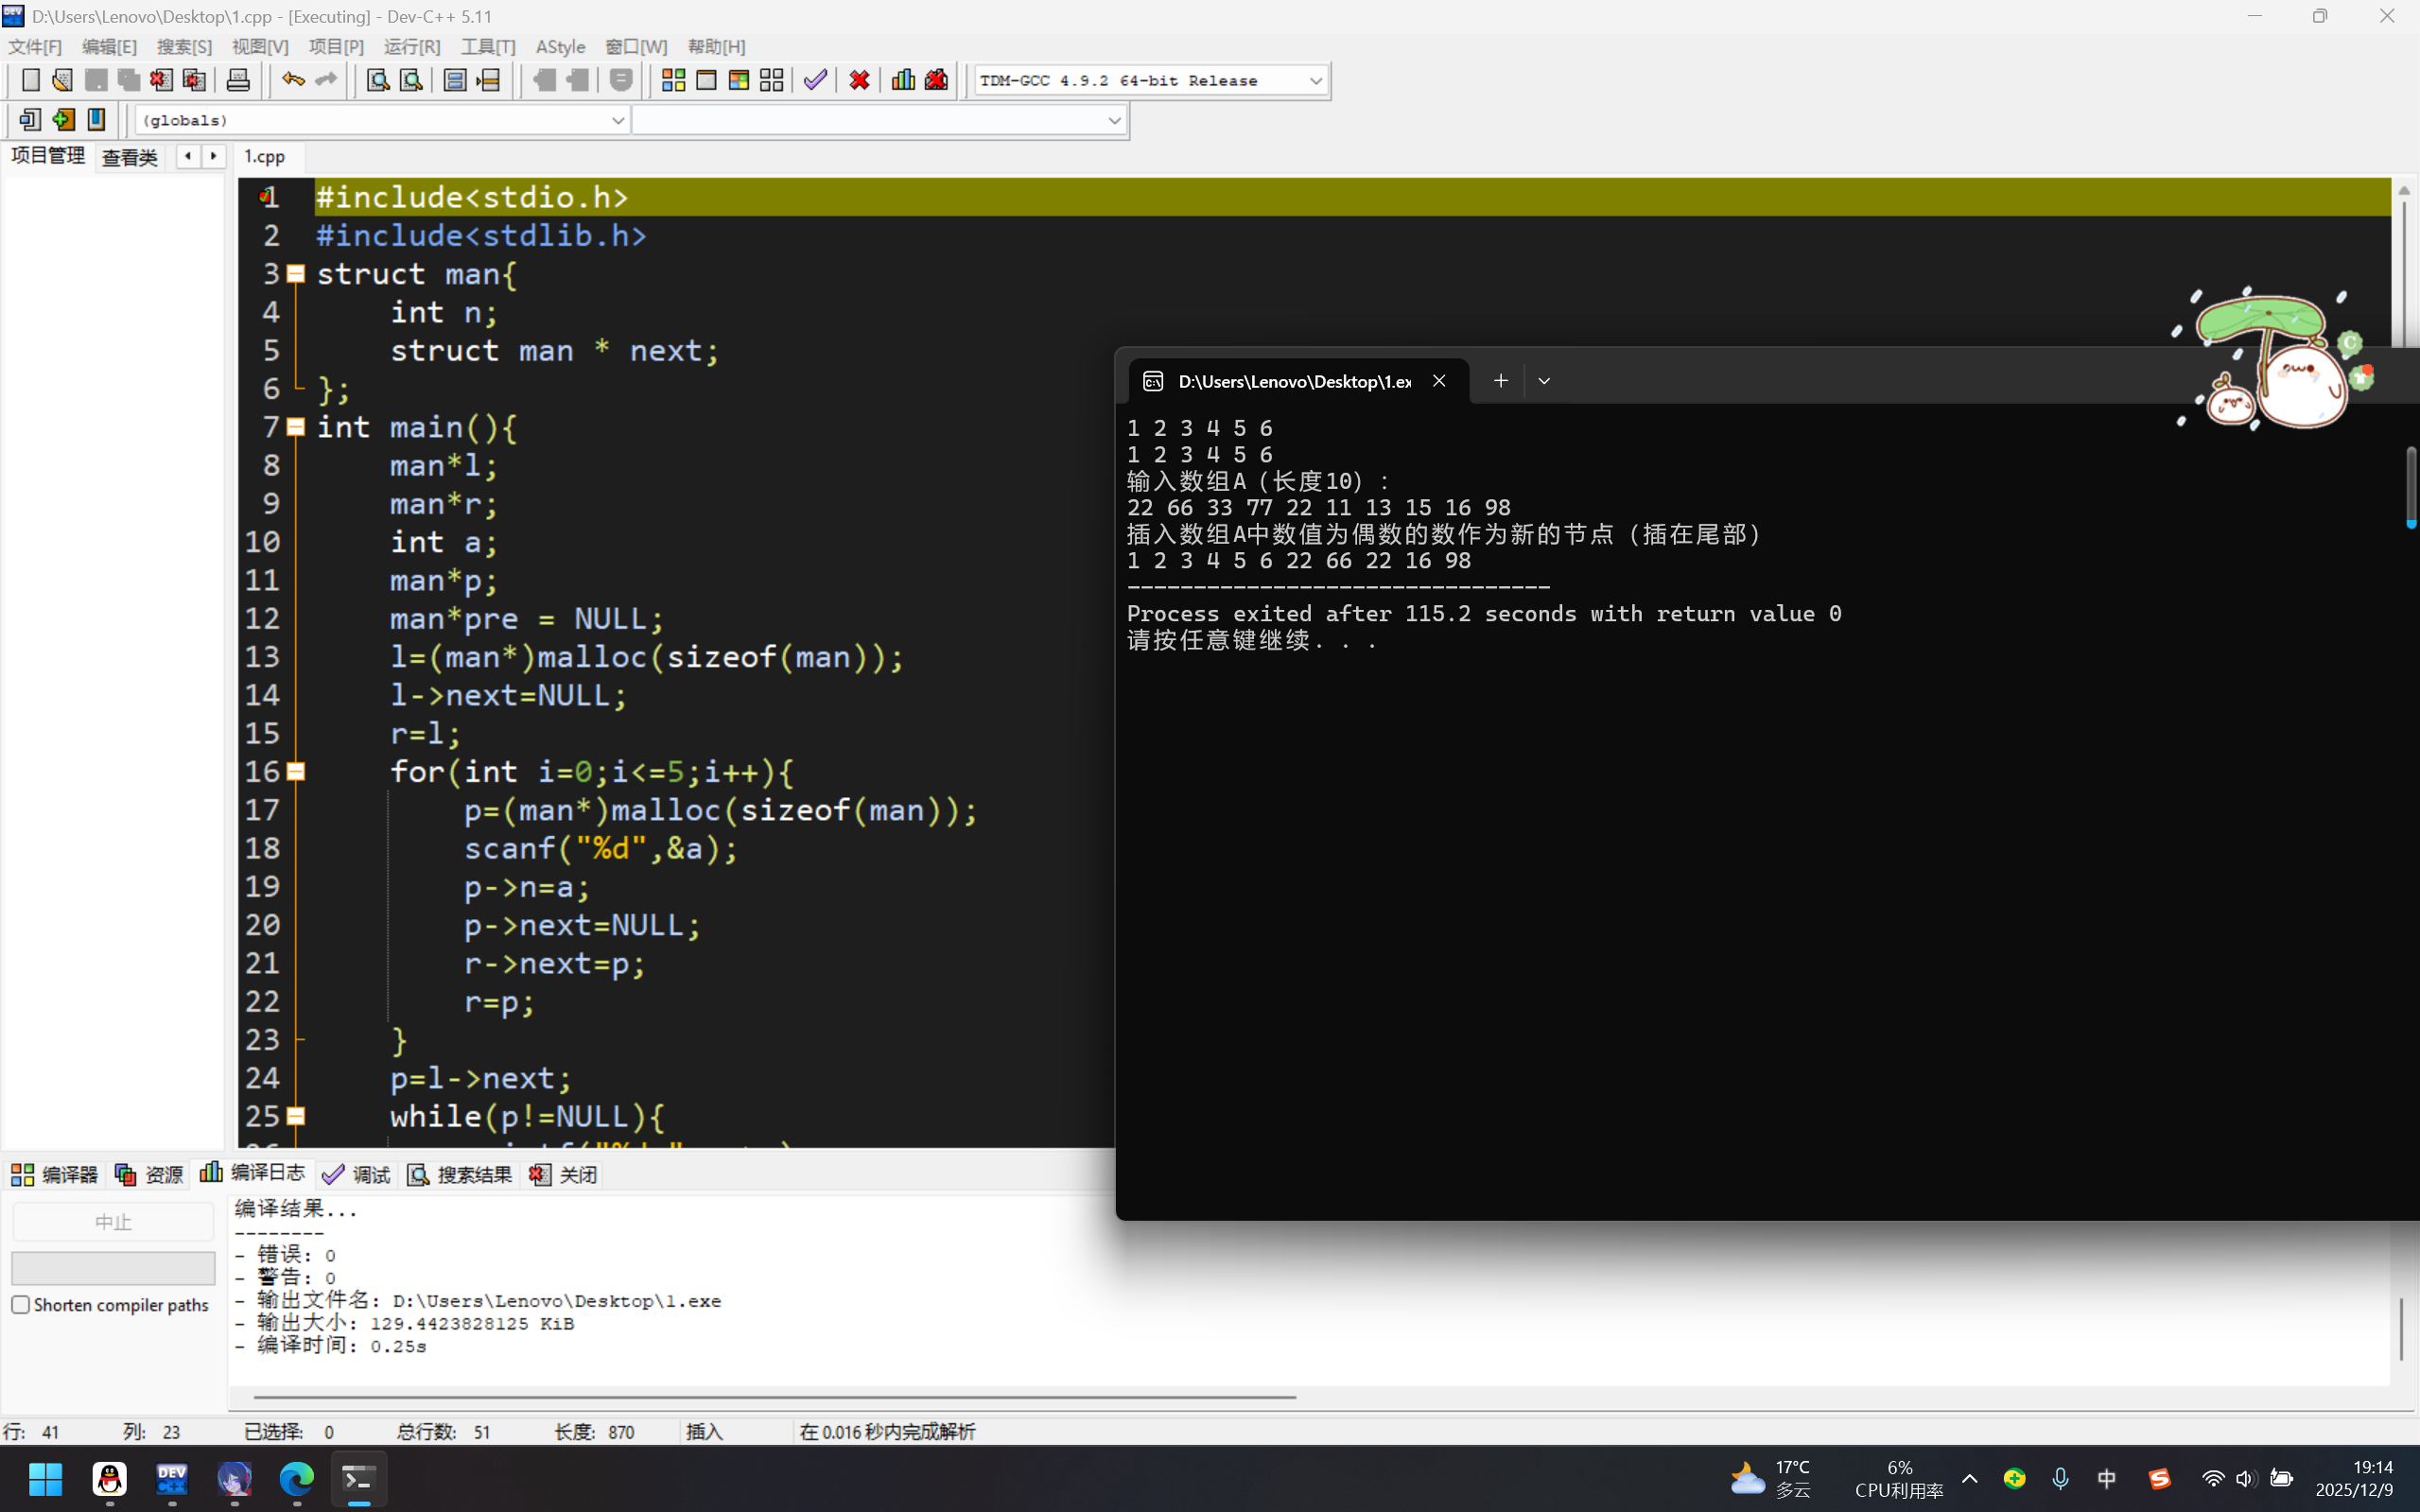Click the purple checkmark Debug icon

815,80
